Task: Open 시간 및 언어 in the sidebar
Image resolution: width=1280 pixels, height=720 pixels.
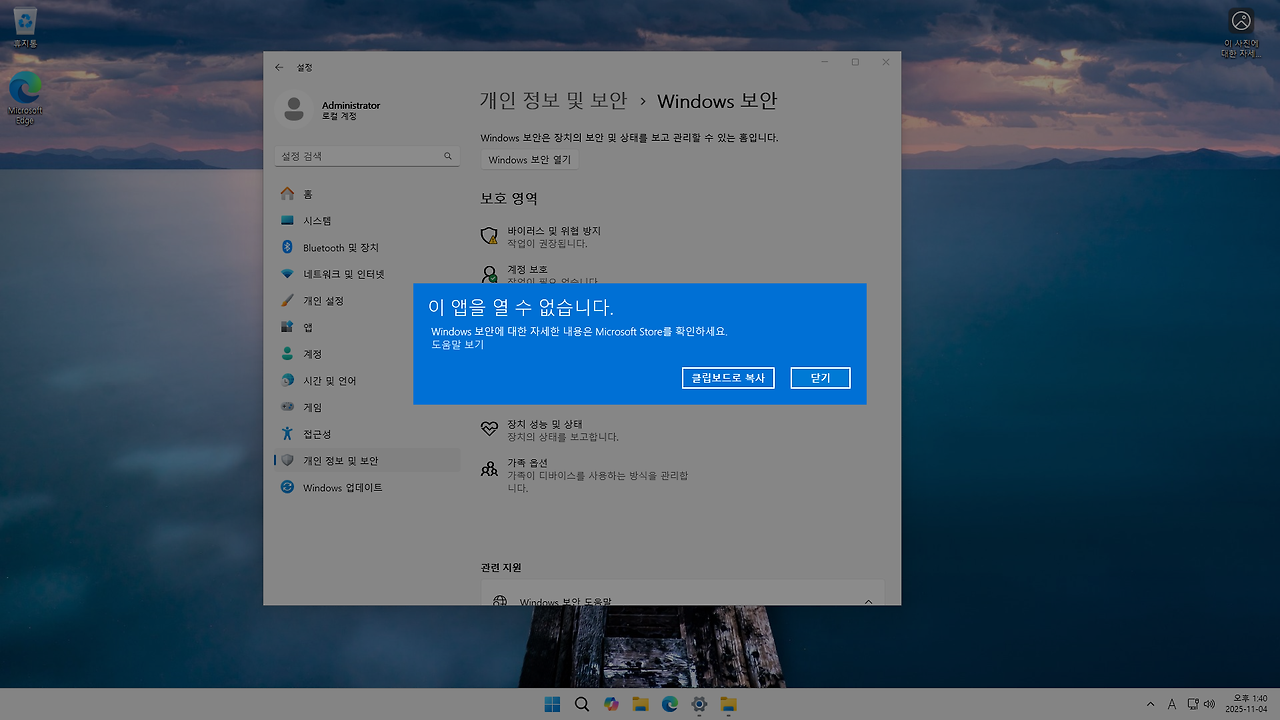Action: (367, 381)
